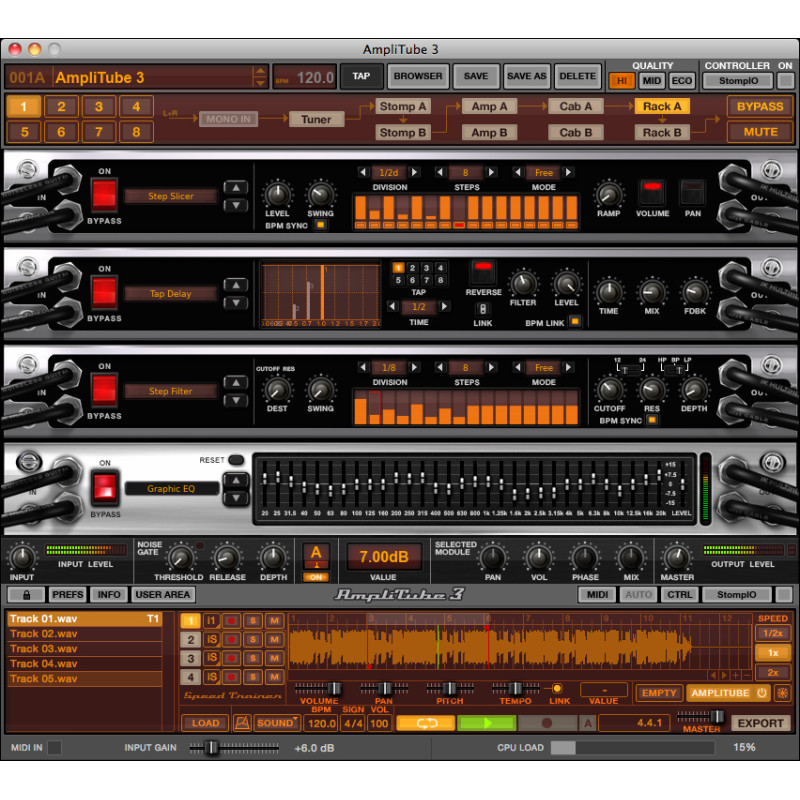The width and height of the screenshot is (800, 800).
Task: Arm record on track 1
Action: tap(231, 621)
